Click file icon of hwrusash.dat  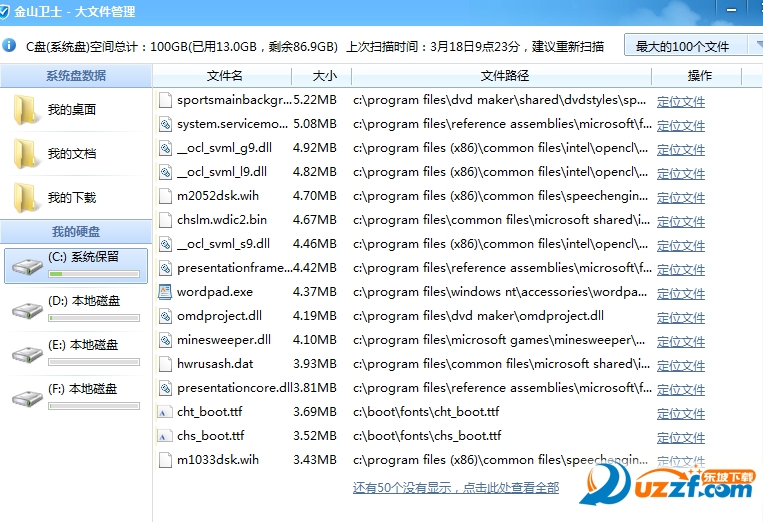165,364
